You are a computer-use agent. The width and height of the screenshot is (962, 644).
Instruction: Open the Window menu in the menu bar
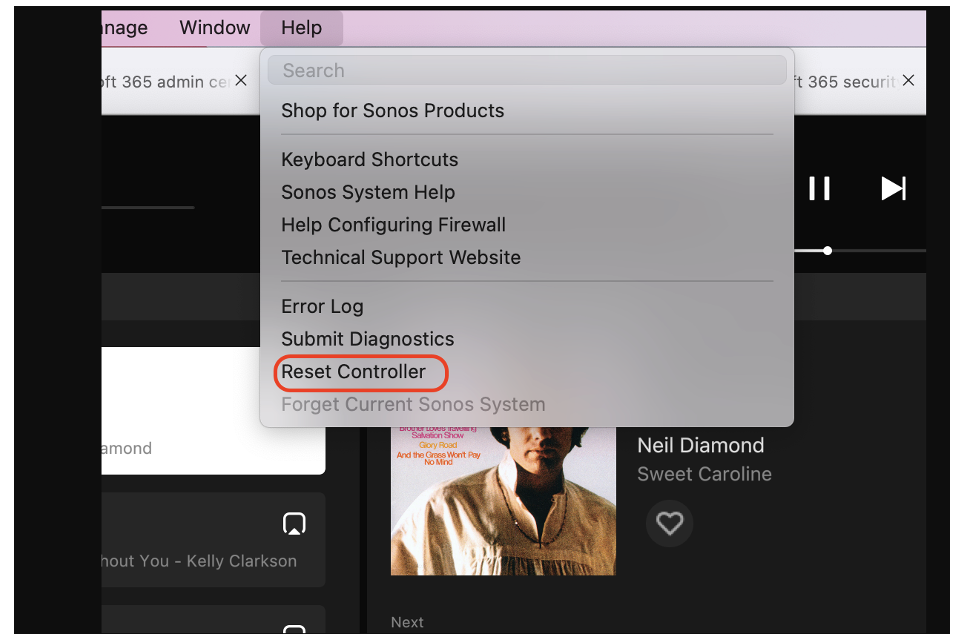[215, 28]
